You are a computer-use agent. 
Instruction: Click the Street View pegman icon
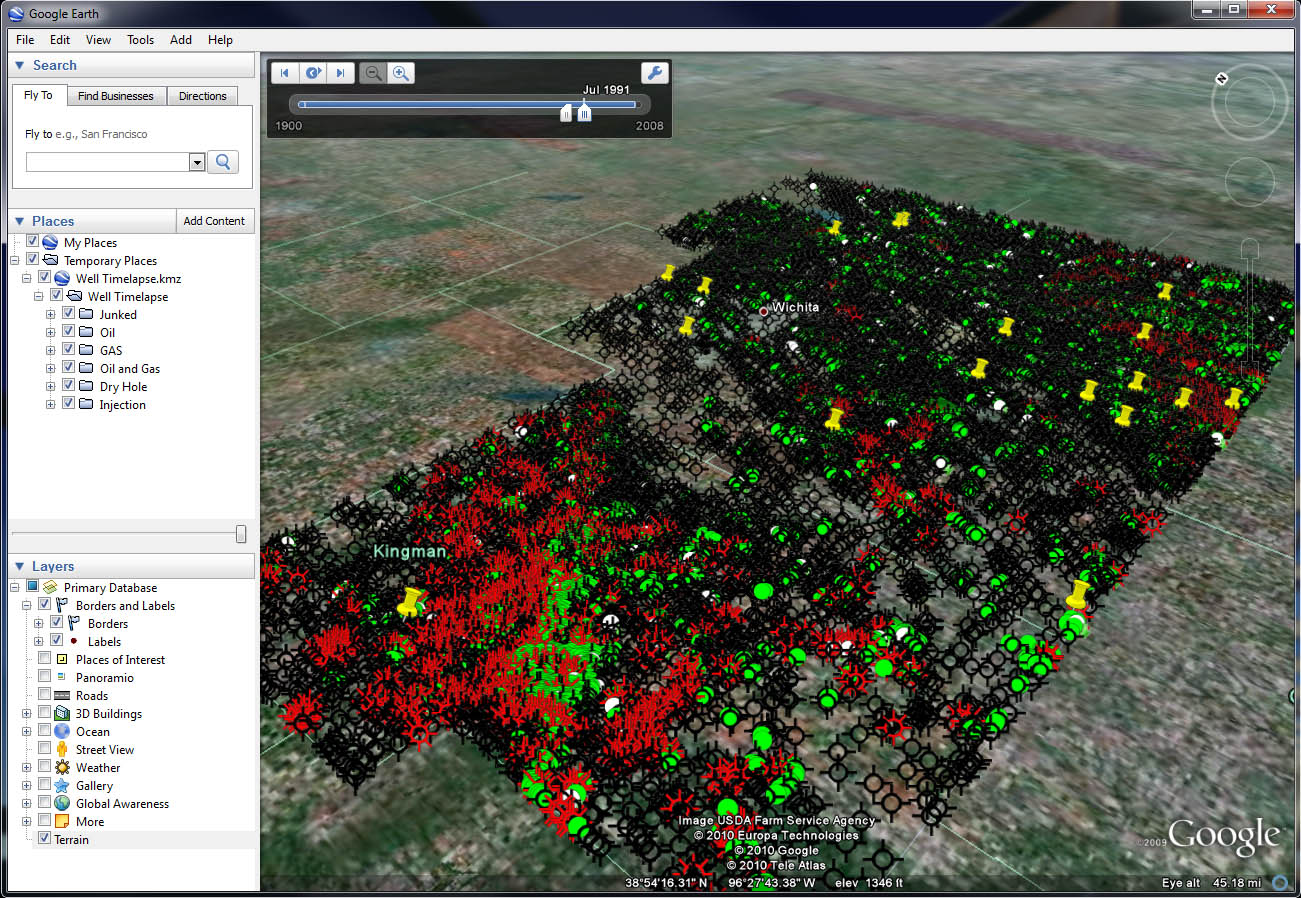(62, 750)
